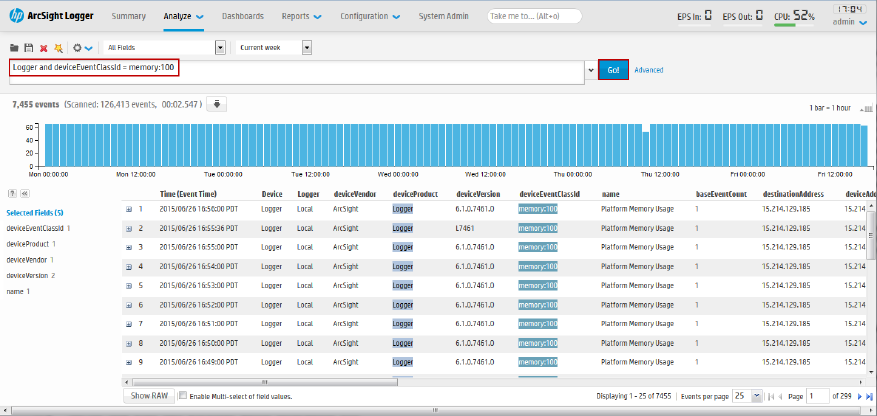Image resolution: width=877 pixels, height=416 pixels.
Task: Click the load saved search folder icon
Action: [x=14, y=48]
